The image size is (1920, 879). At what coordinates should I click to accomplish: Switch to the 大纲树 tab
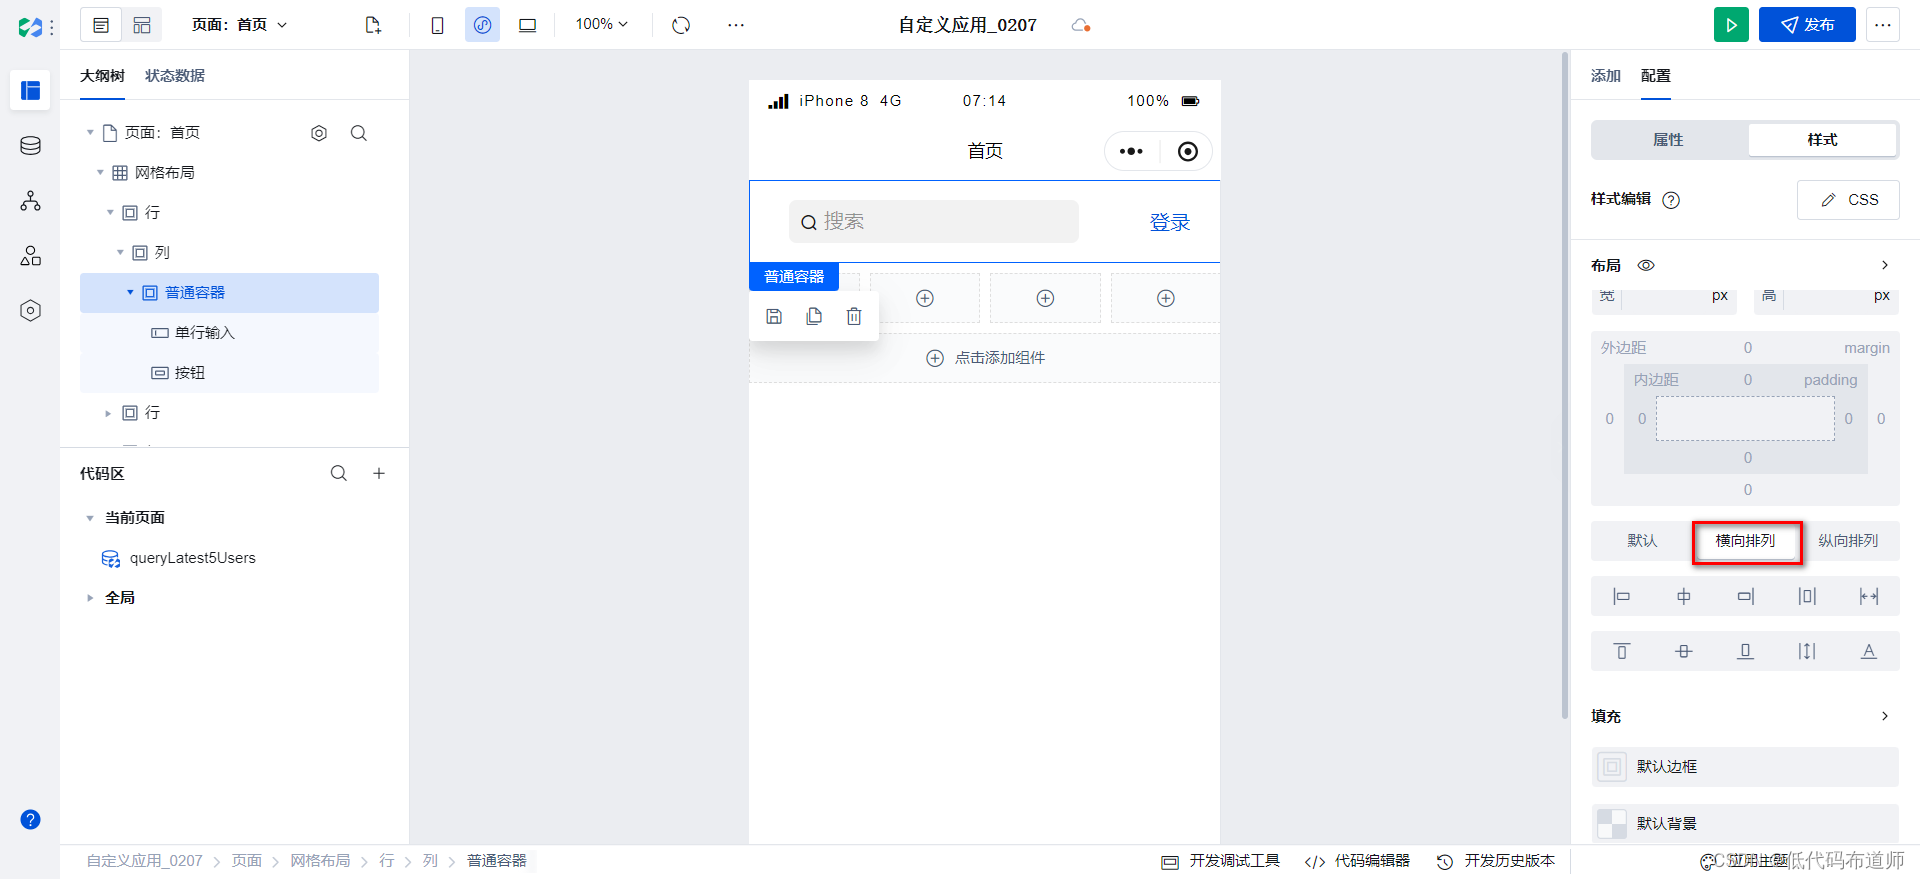[x=102, y=76]
